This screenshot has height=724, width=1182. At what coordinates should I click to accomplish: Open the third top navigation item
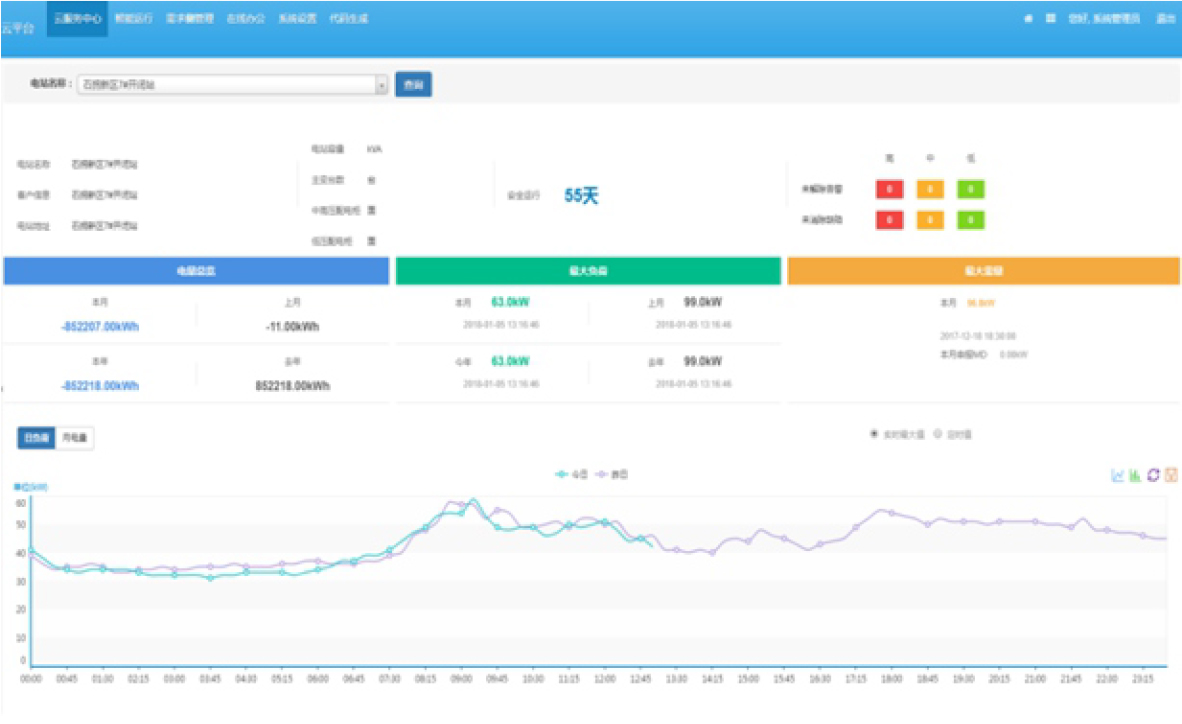point(190,19)
